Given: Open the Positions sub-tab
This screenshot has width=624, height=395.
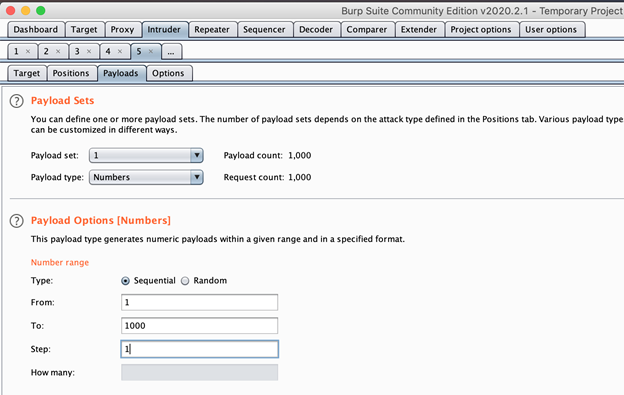Looking at the screenshot, I should point(71,73).
